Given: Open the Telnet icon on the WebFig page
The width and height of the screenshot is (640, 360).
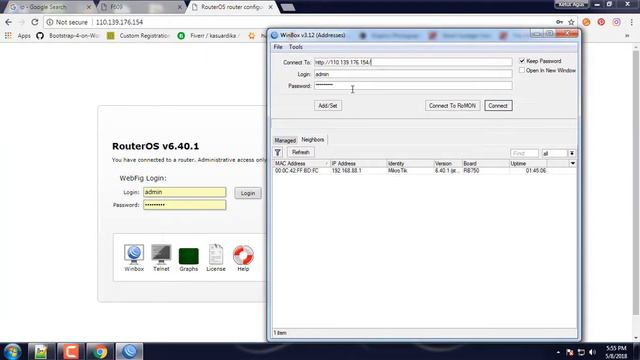Looking at the screenshot, I should (161, 258).
